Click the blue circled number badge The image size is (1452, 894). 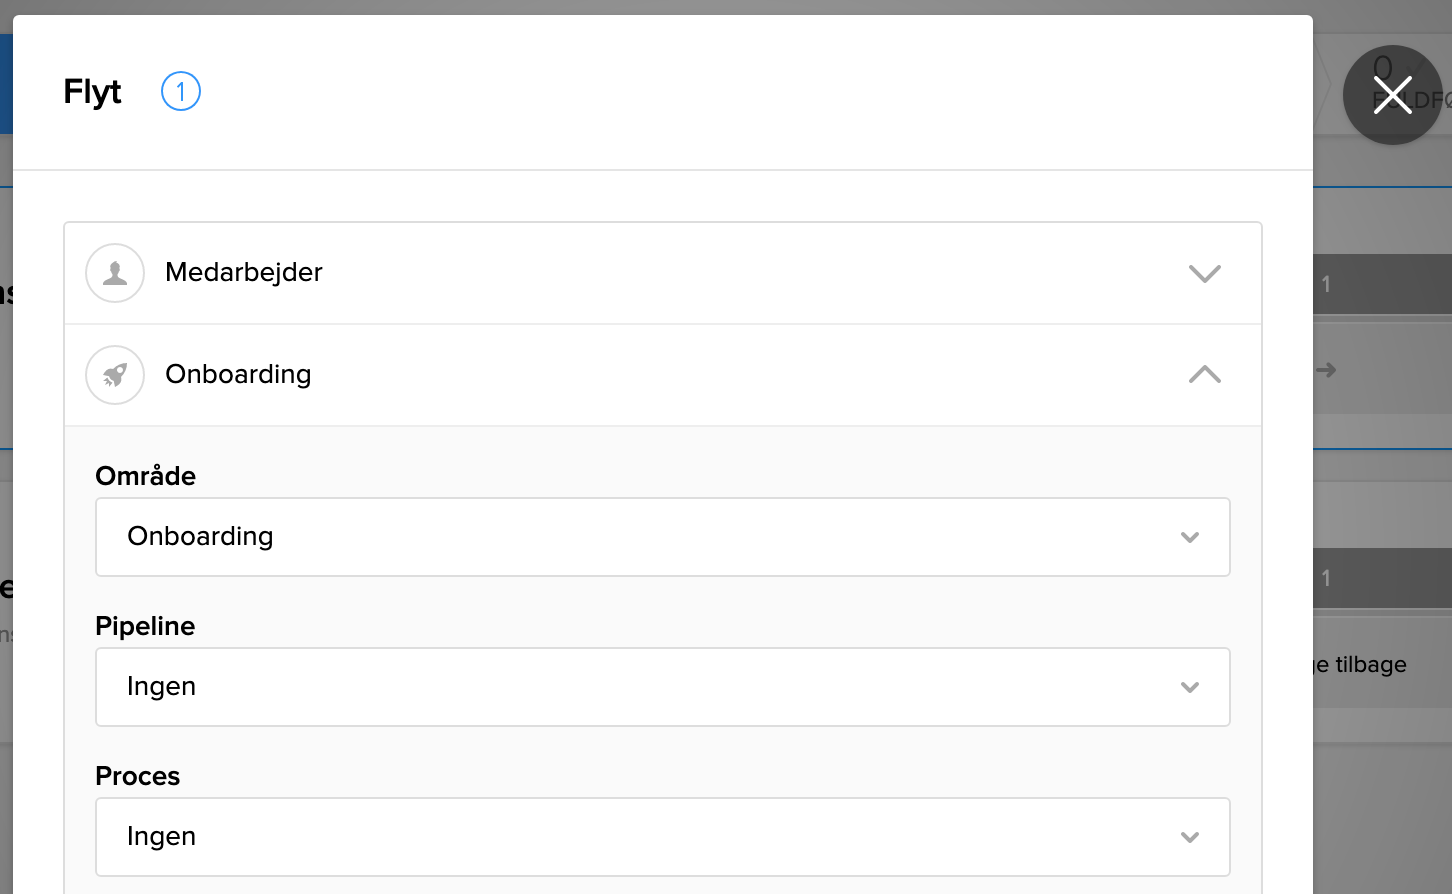click(x=181, y=92)
